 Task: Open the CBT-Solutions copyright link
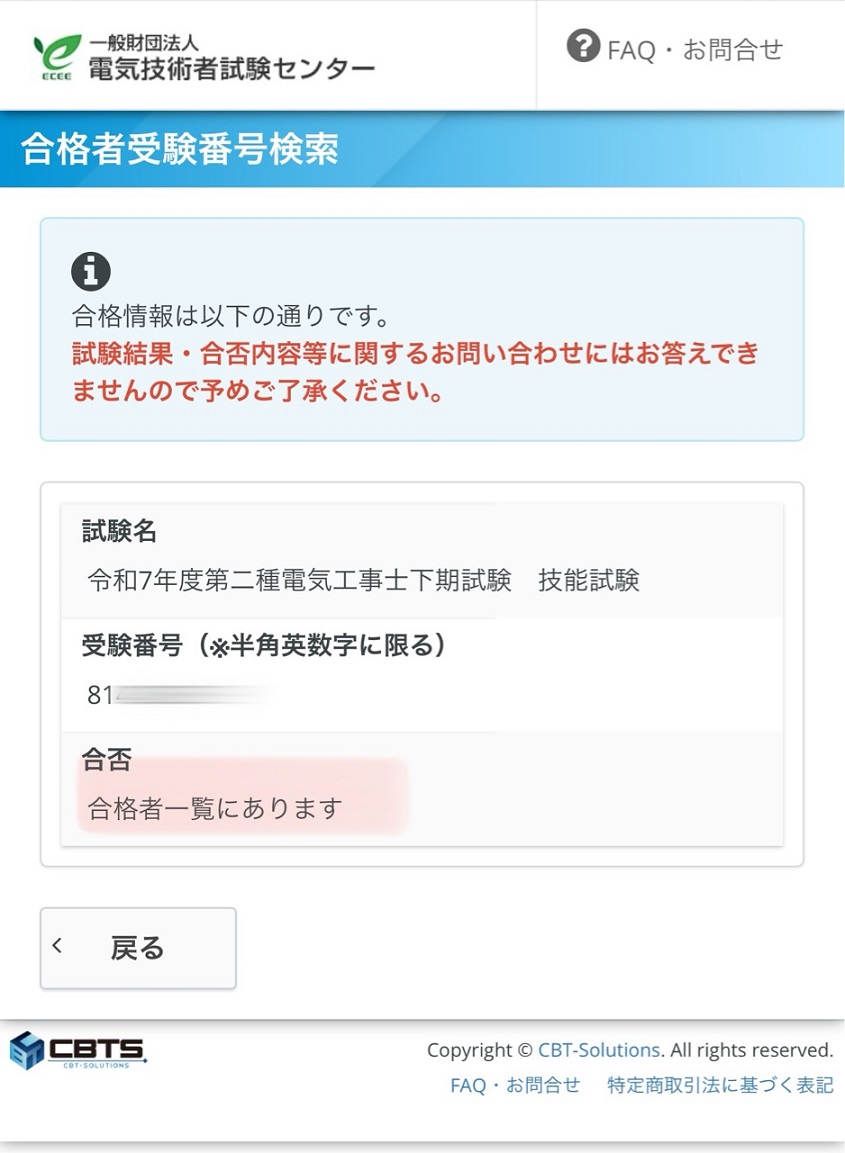598,1050
